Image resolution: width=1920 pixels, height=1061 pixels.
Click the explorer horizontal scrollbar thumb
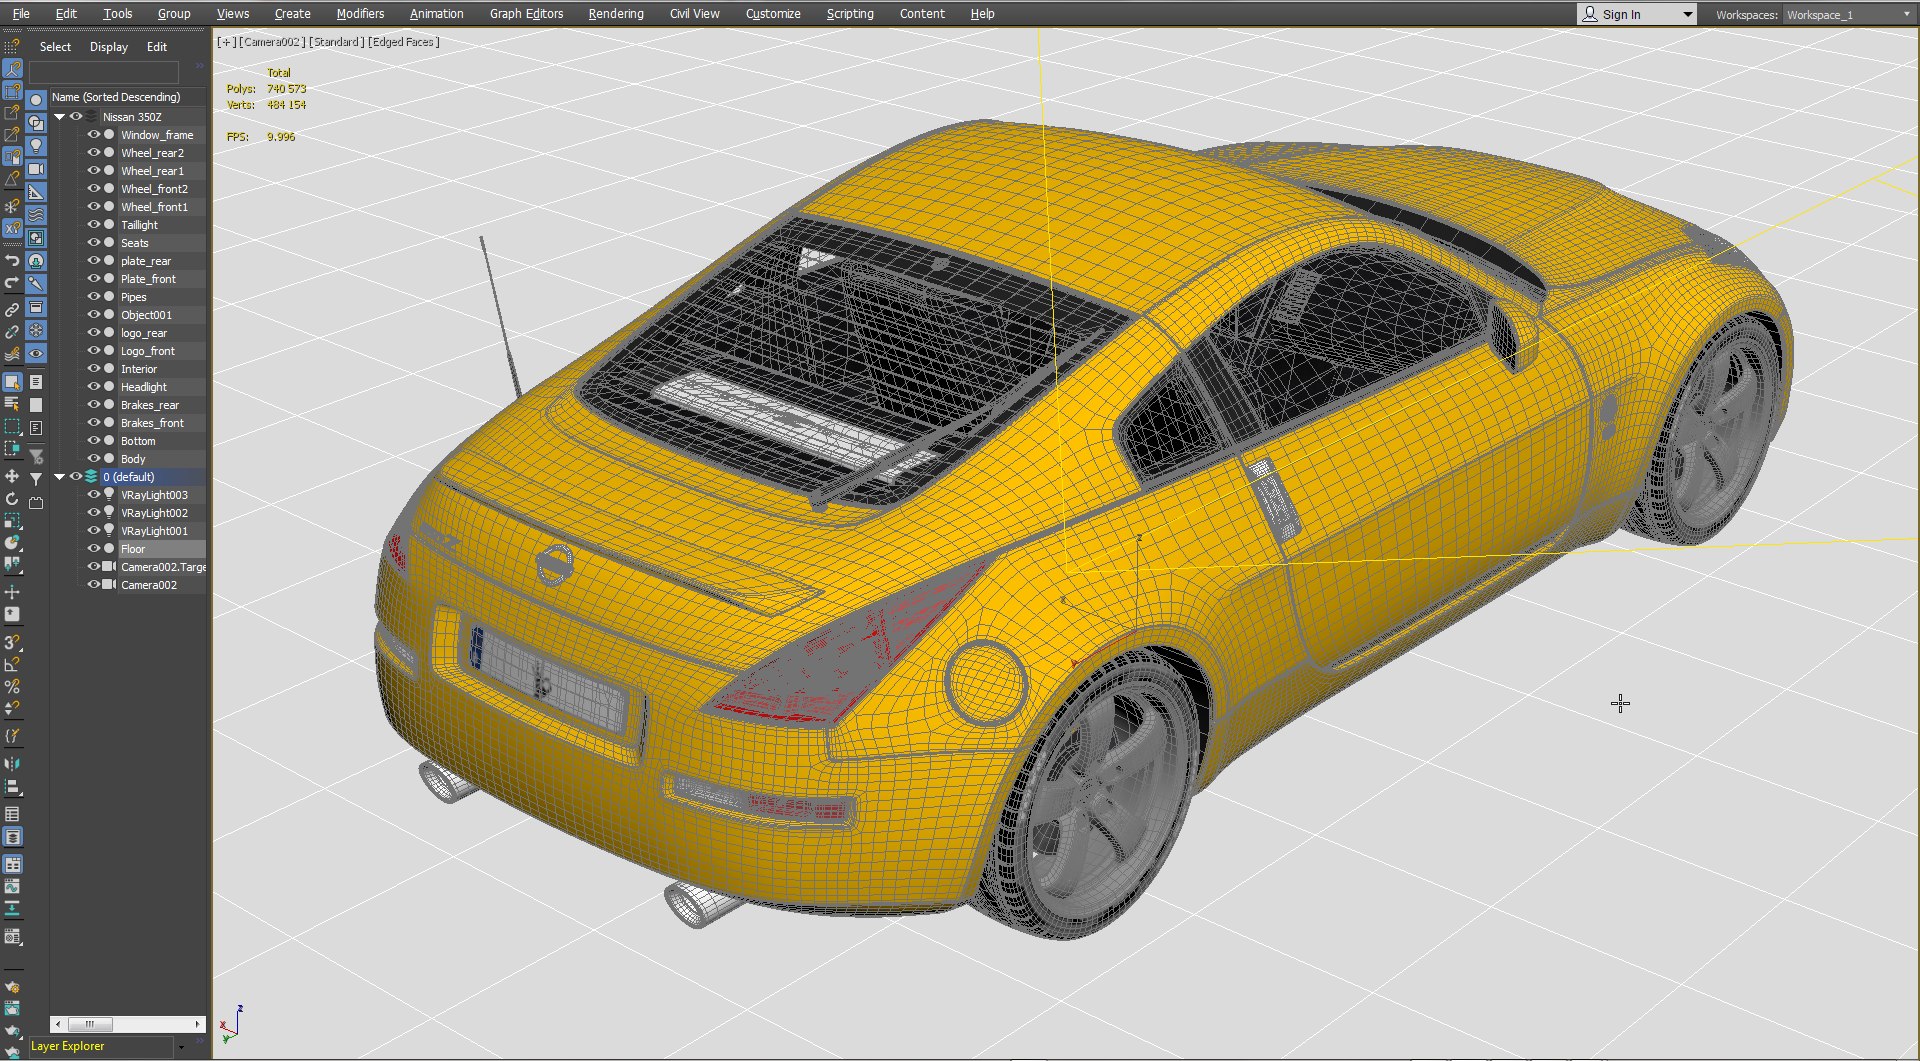point(90,1024)
